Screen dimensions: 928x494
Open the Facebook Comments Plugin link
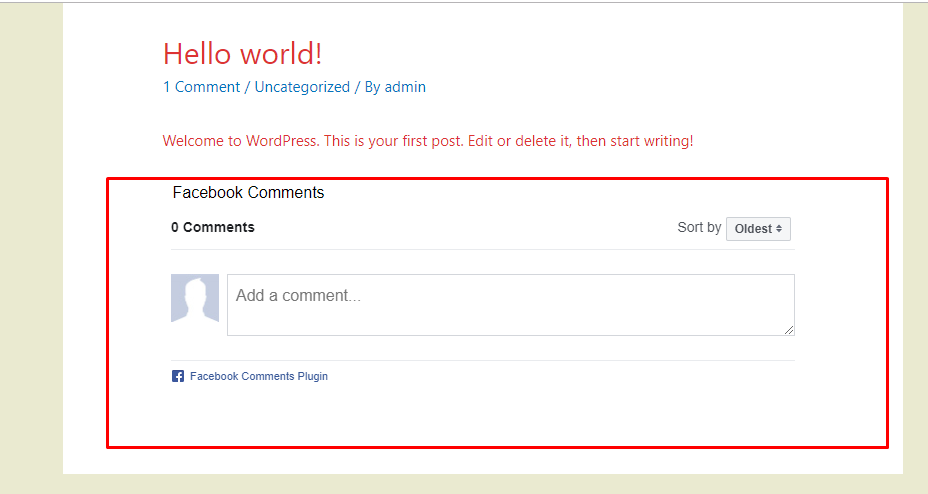coord(259,376)
